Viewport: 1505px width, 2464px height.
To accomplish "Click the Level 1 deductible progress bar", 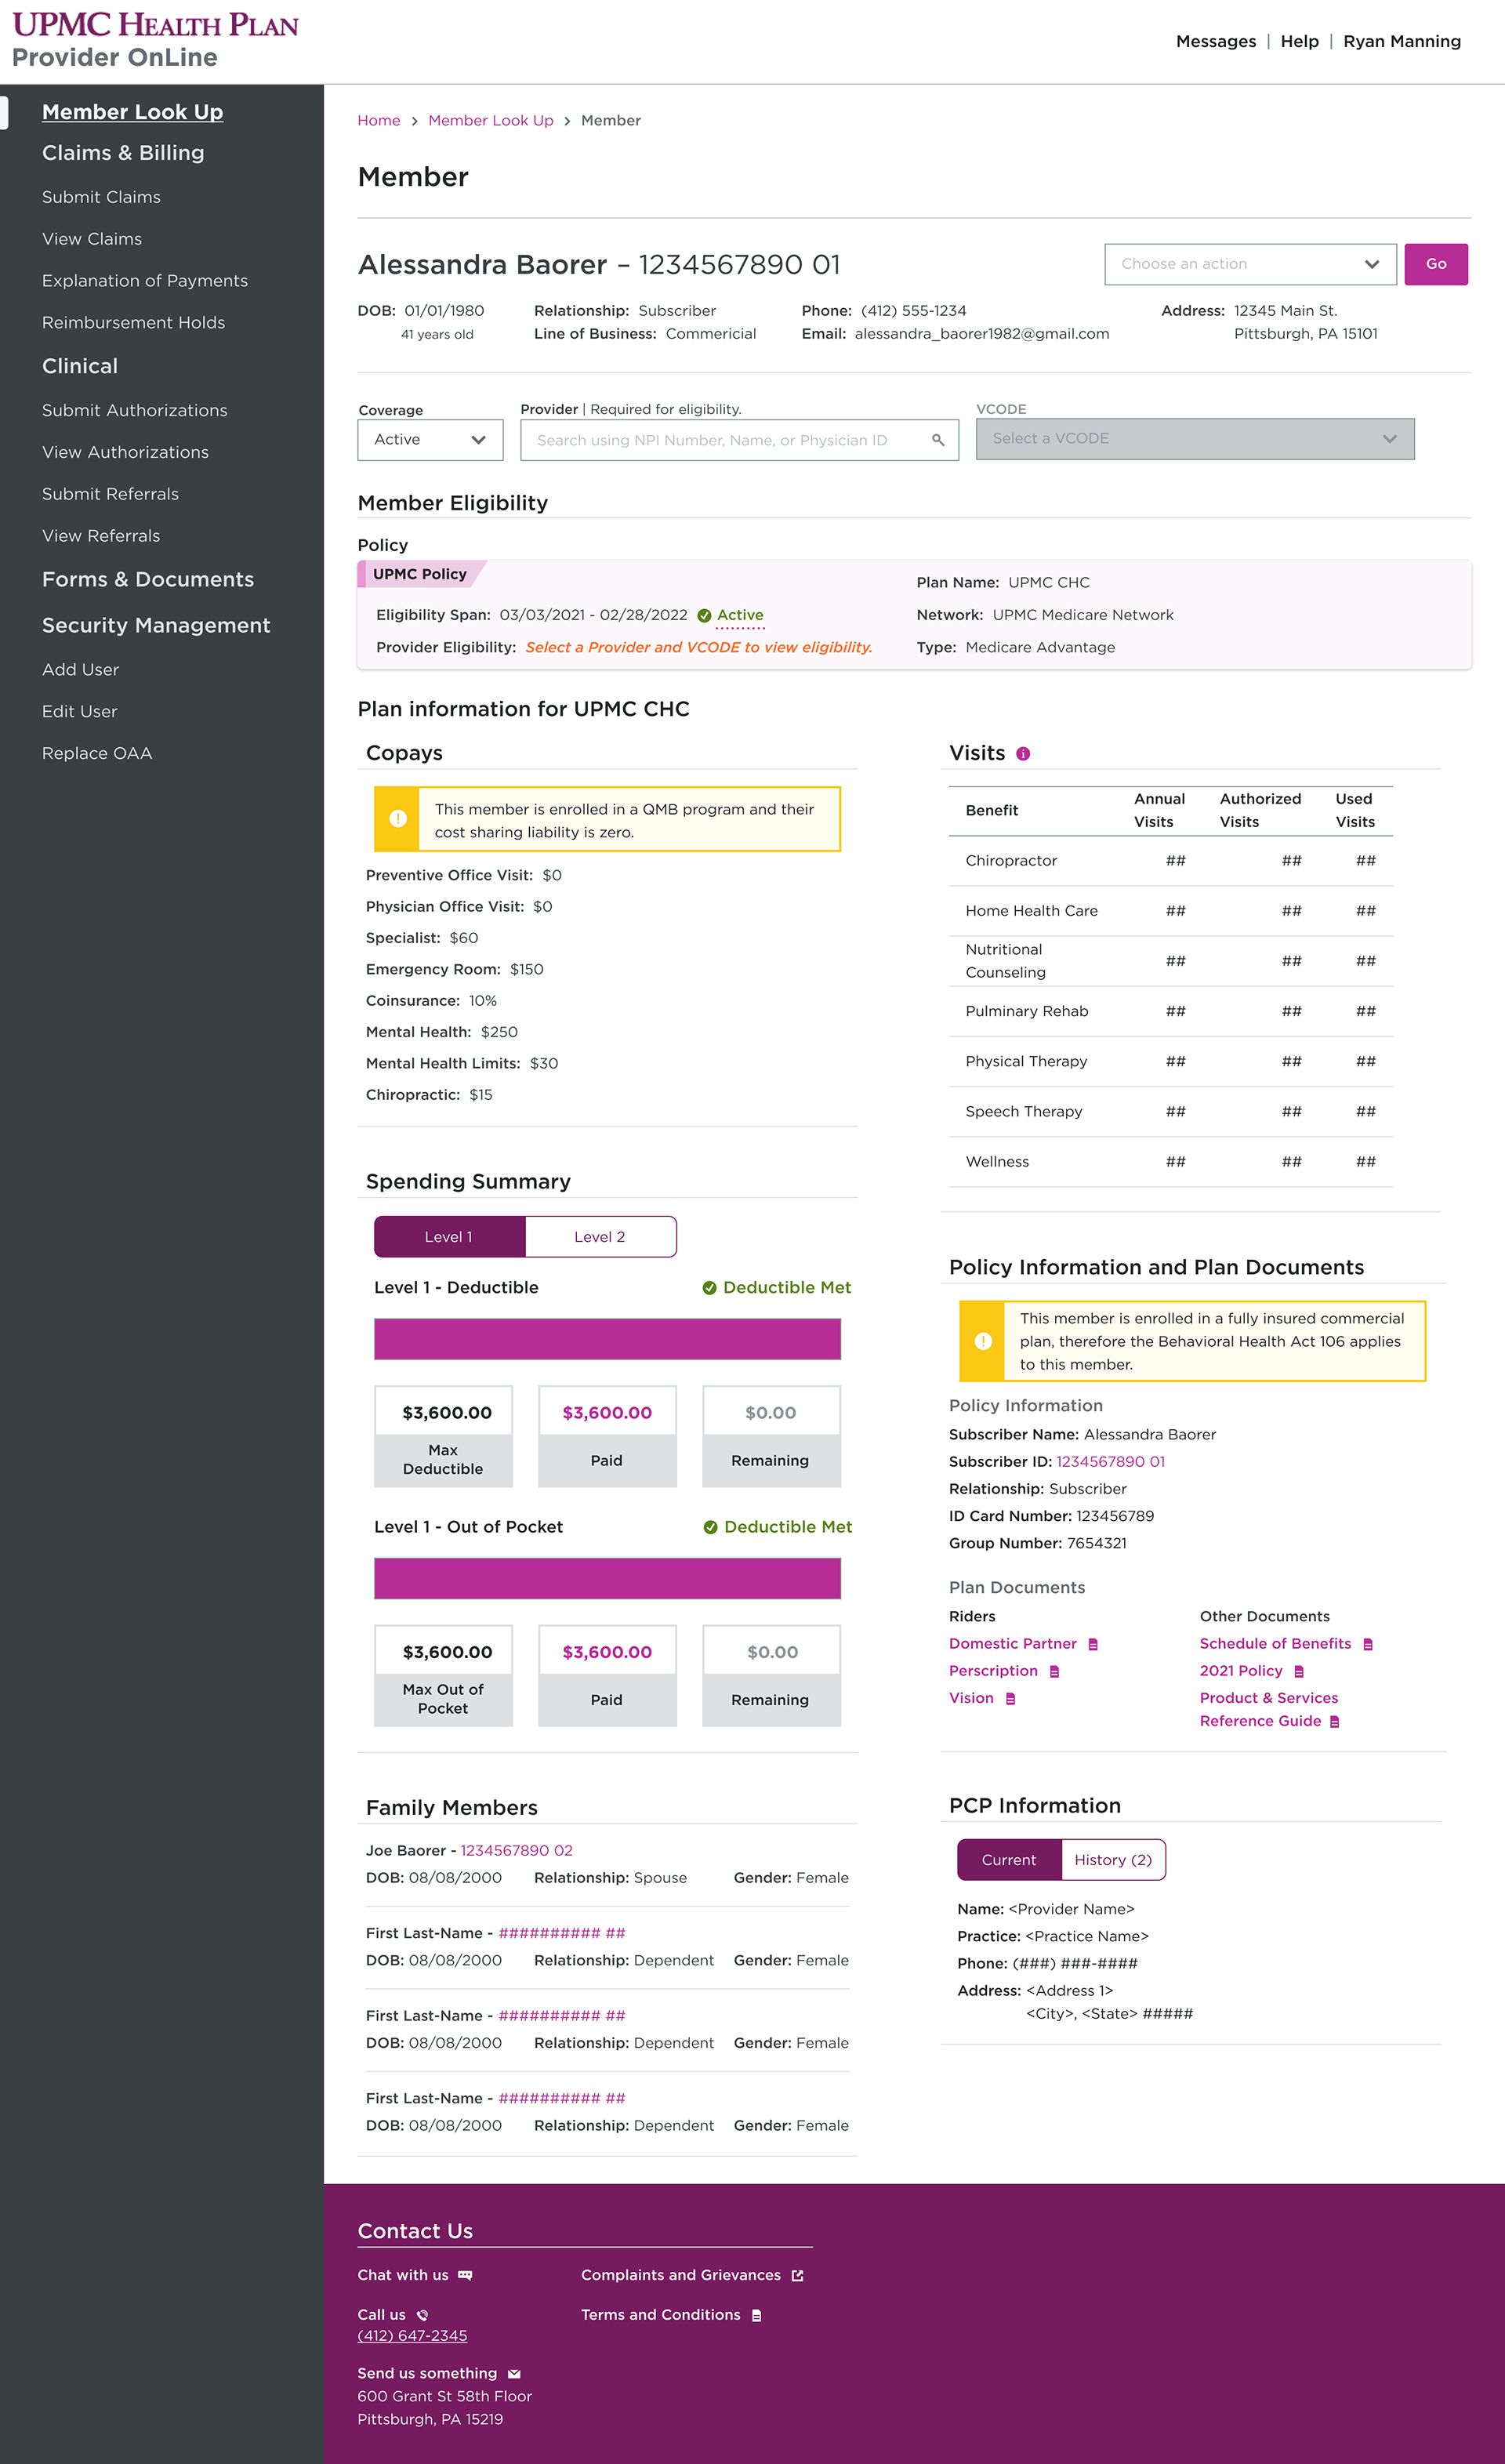I will (606, 1338).
